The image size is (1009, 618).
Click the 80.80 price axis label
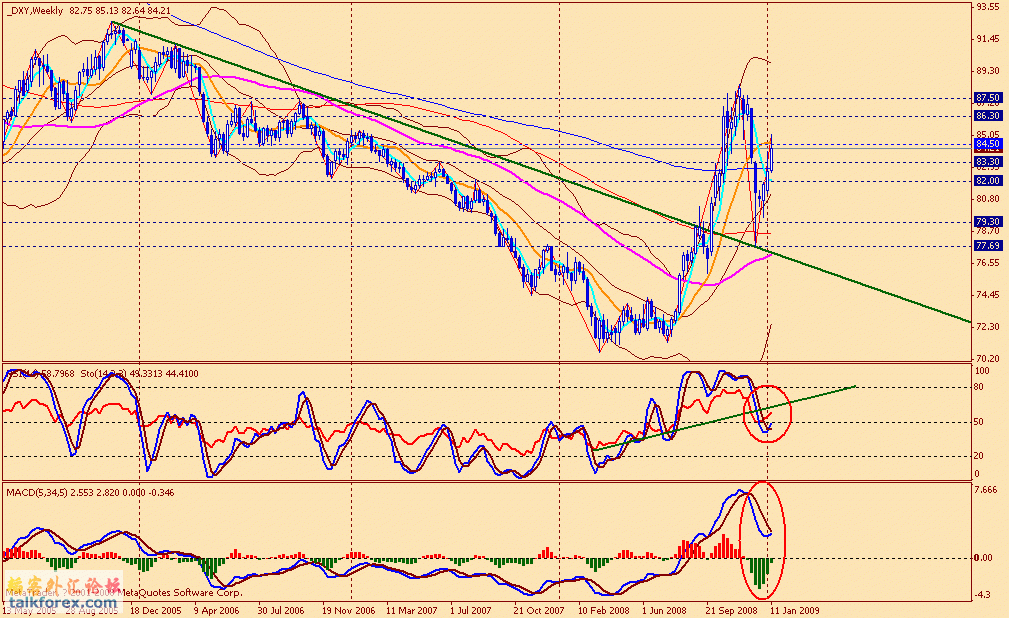(x=988, y=199)
